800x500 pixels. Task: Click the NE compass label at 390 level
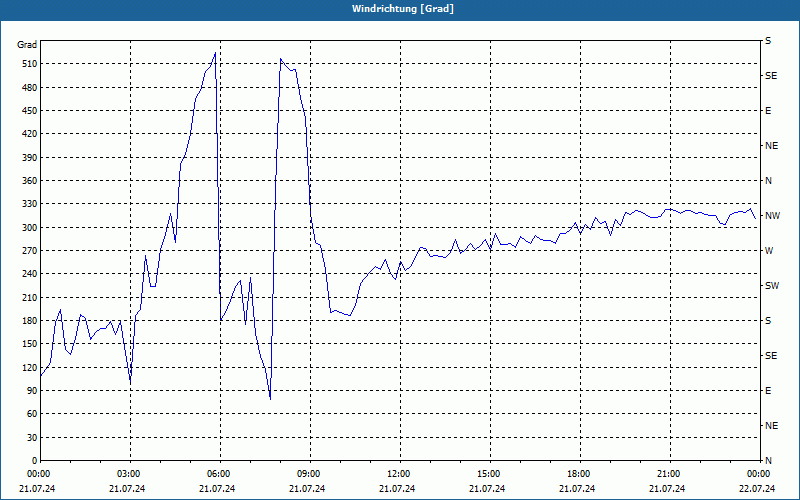click(x=771, y=145)
